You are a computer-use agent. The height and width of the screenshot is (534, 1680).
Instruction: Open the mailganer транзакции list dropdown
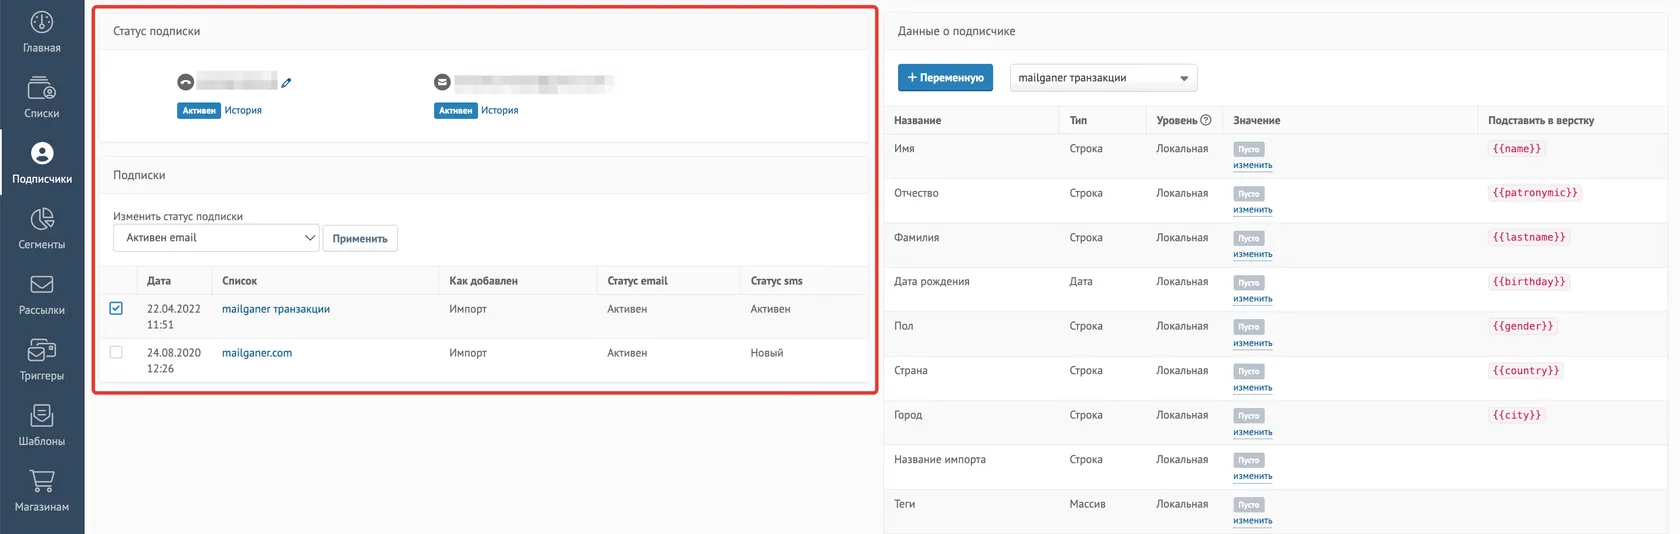click(1103, 78)
